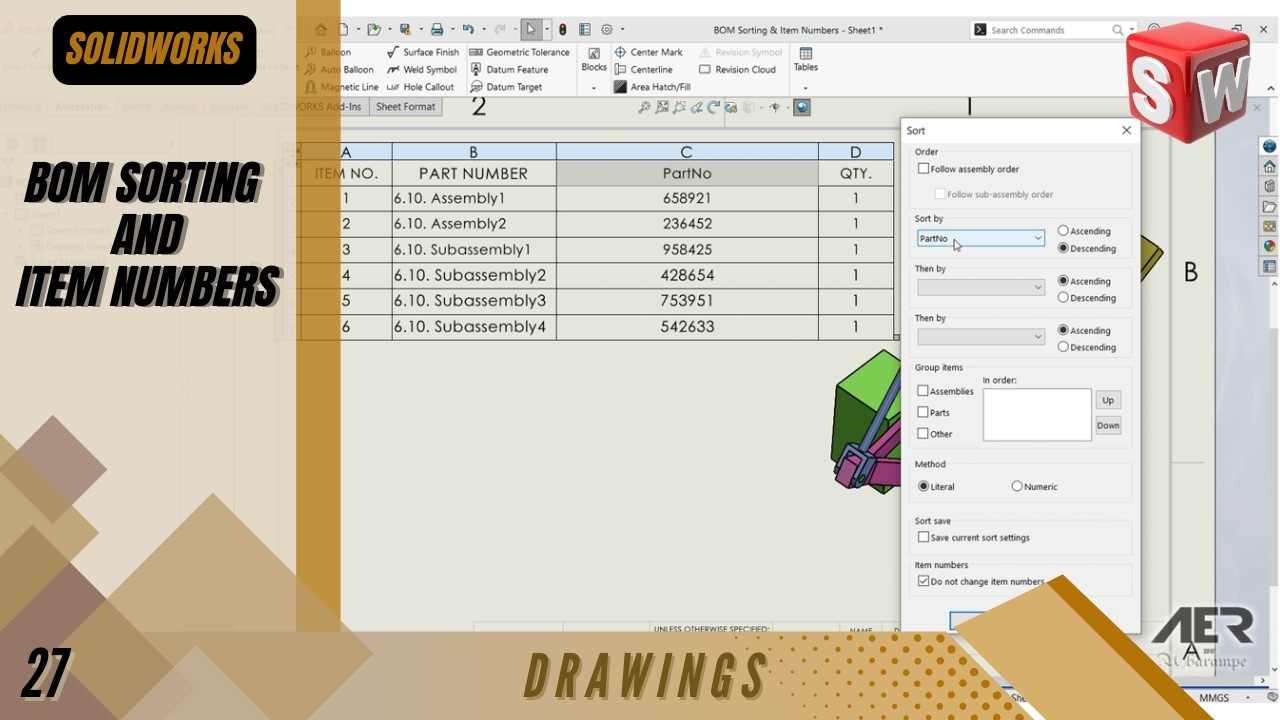
Task: Open Appearances tab in task pane
Action: pyautogui.click(x=1269, y=246)
